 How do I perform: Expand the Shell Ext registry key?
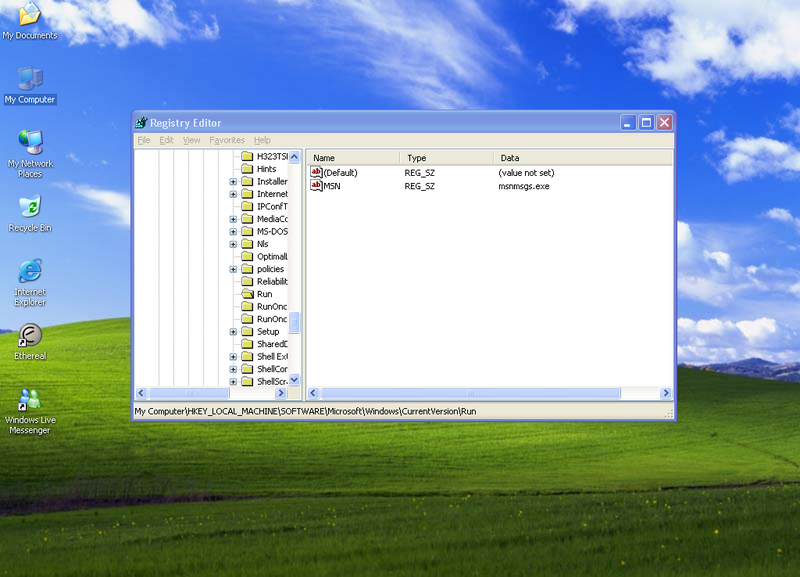233,357
